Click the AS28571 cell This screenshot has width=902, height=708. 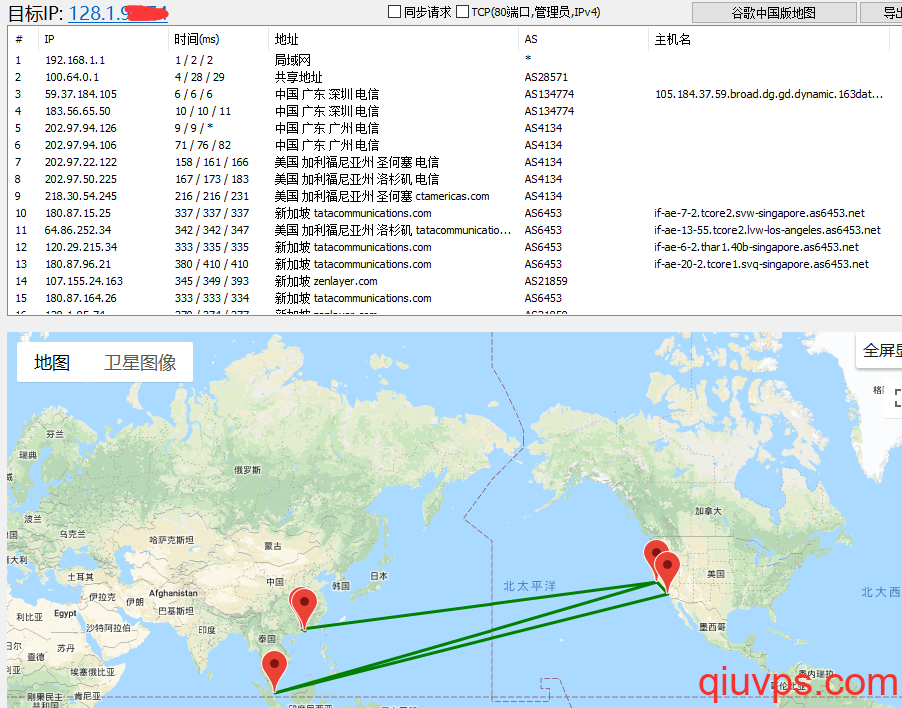pos(546,77)
